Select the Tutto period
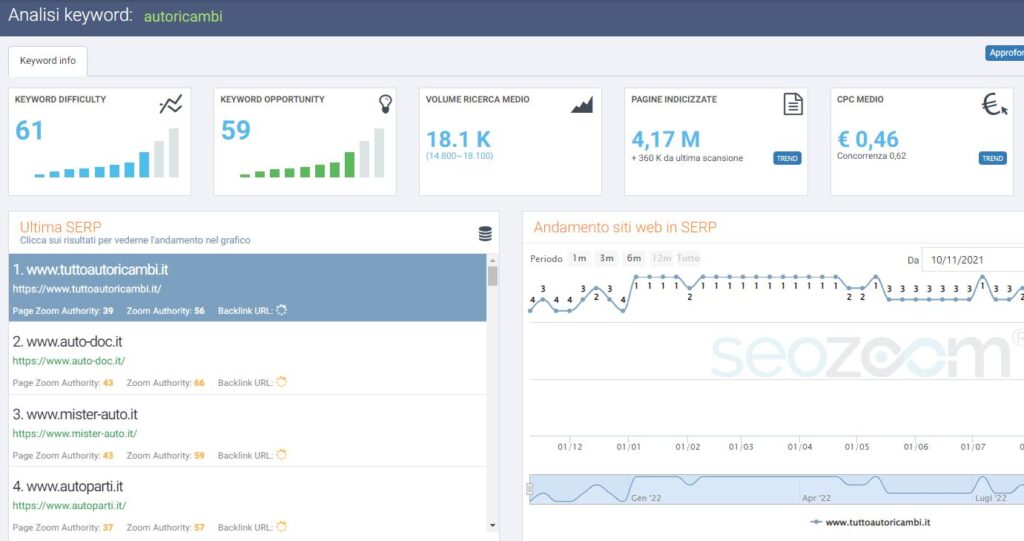Screen dimensions: 1024x541 click(x=688, y=258)
